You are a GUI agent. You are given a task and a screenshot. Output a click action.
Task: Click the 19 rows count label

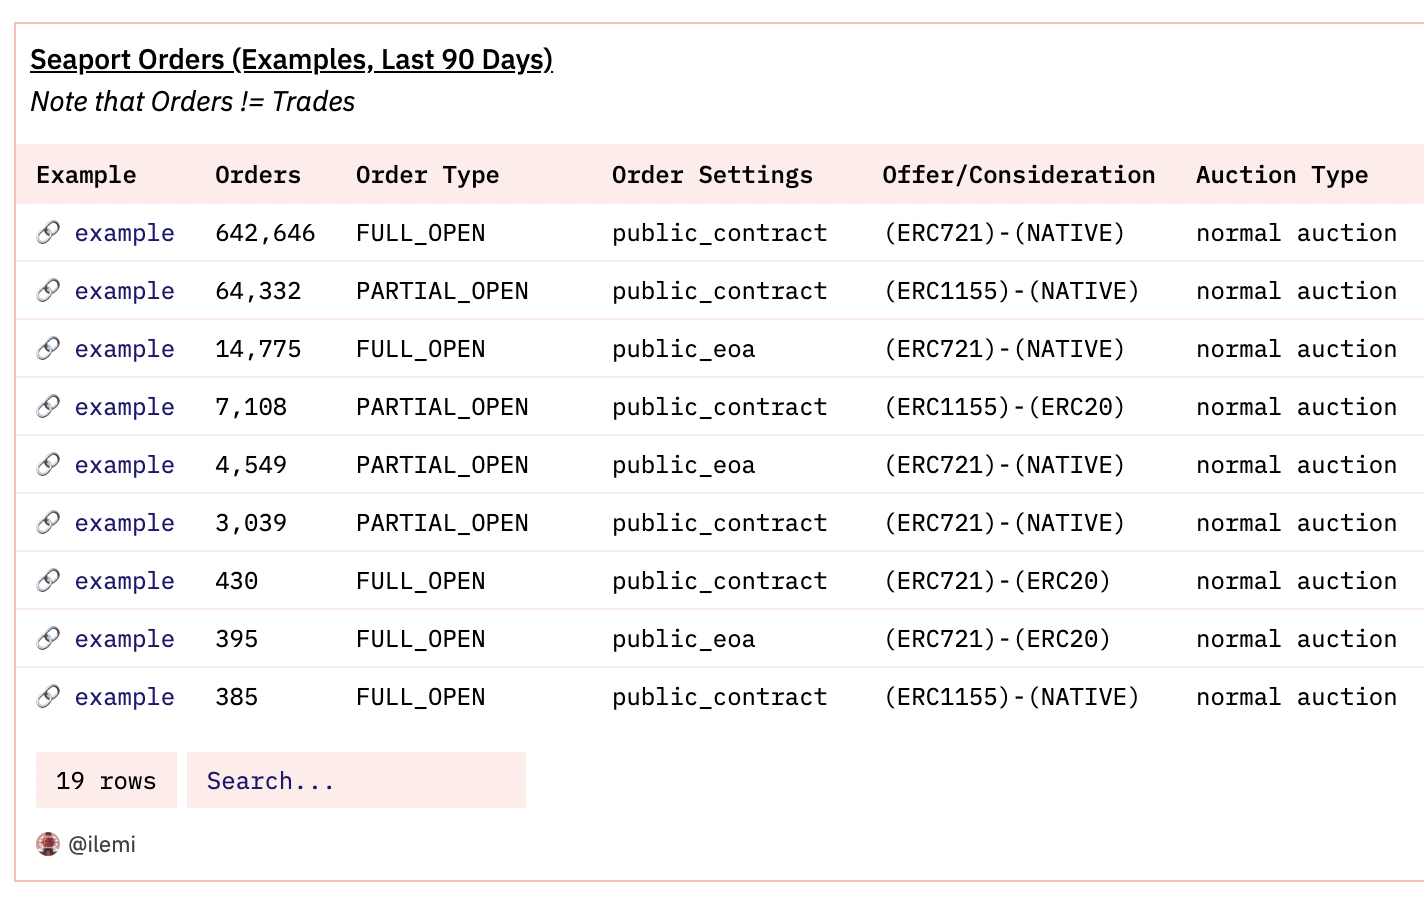[x=106, y=780]
